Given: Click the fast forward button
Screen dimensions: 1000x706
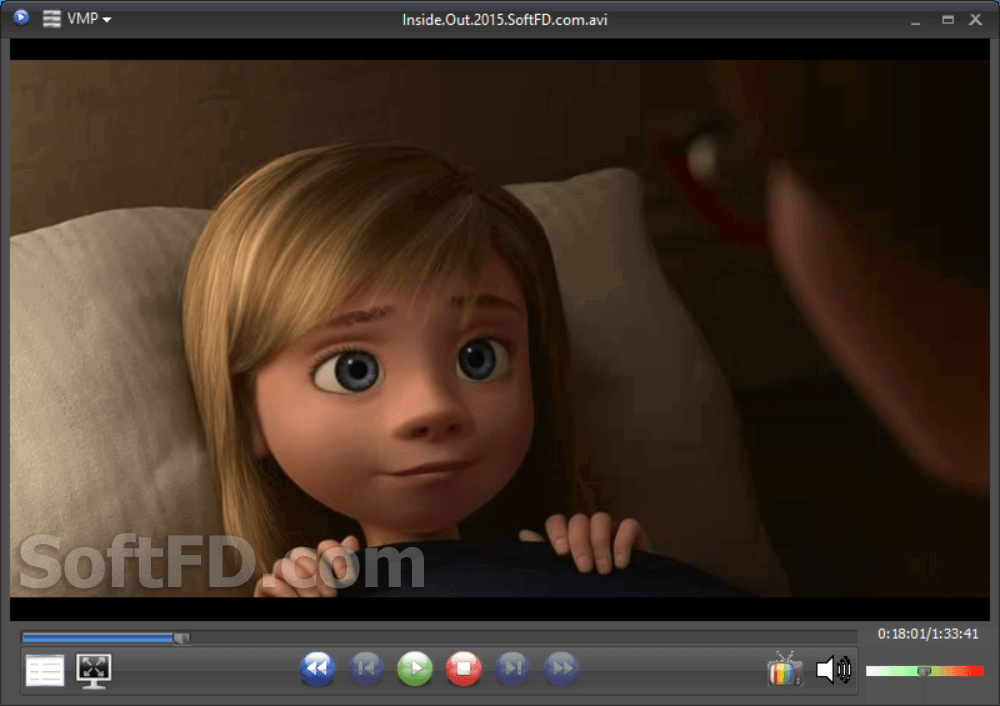Looking at the screenshot, I should pyautogui.click(x=561, y=668).
